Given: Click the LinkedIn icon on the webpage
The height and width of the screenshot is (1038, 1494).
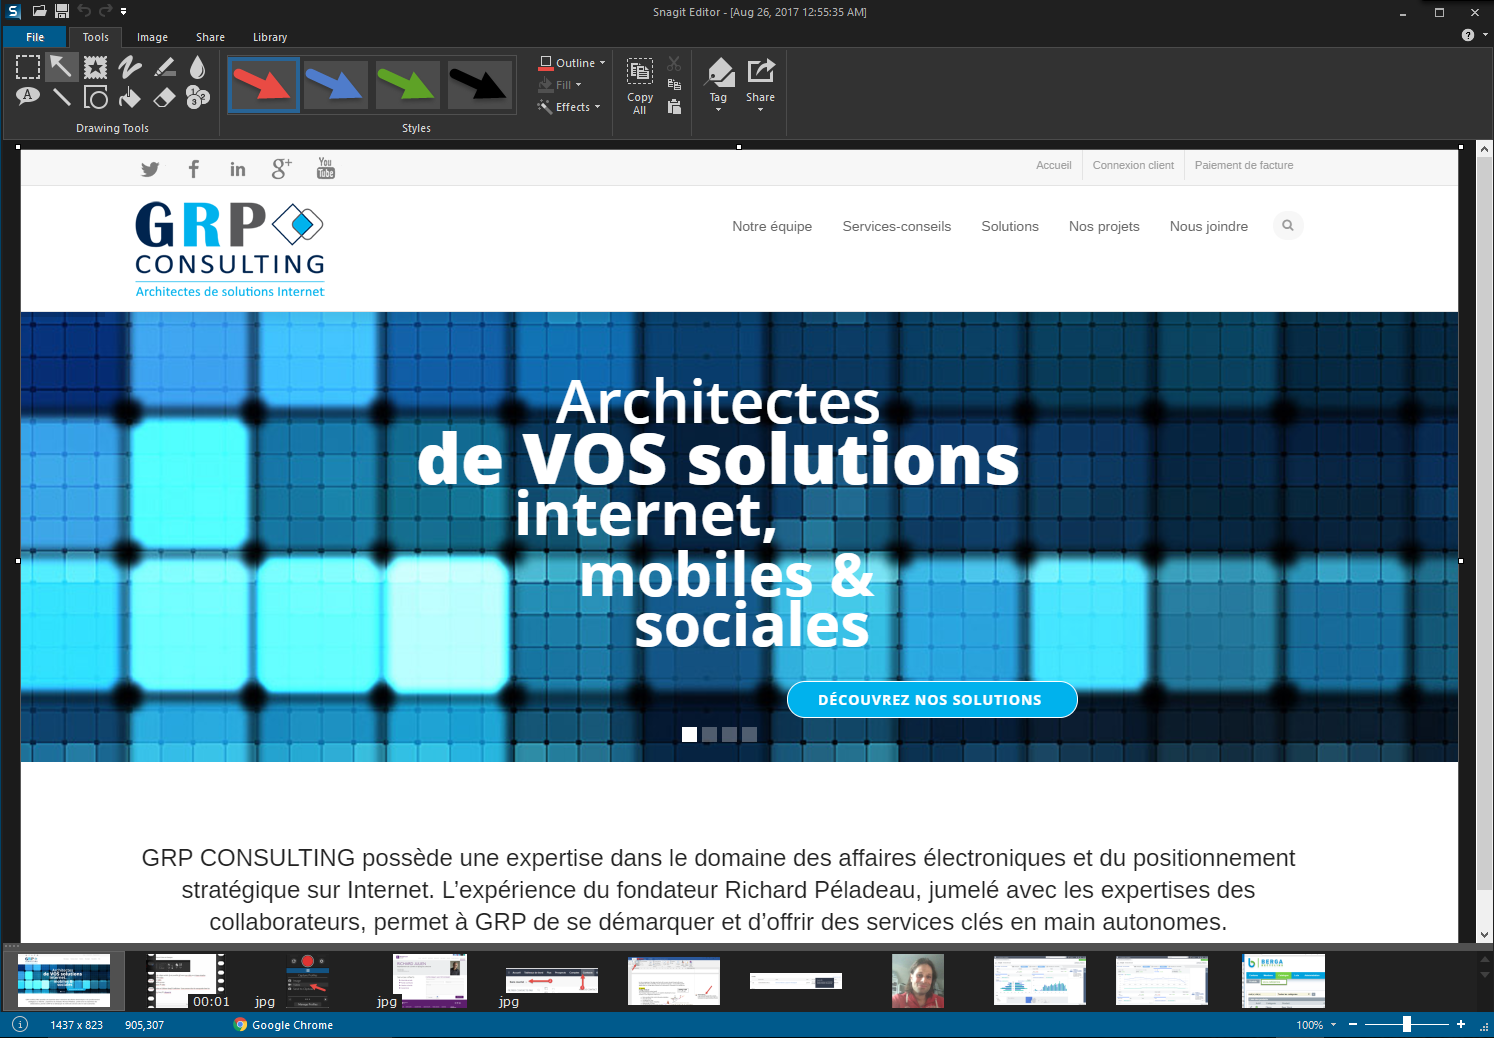Looking at the screenshot, I should [x=238, y=169].
